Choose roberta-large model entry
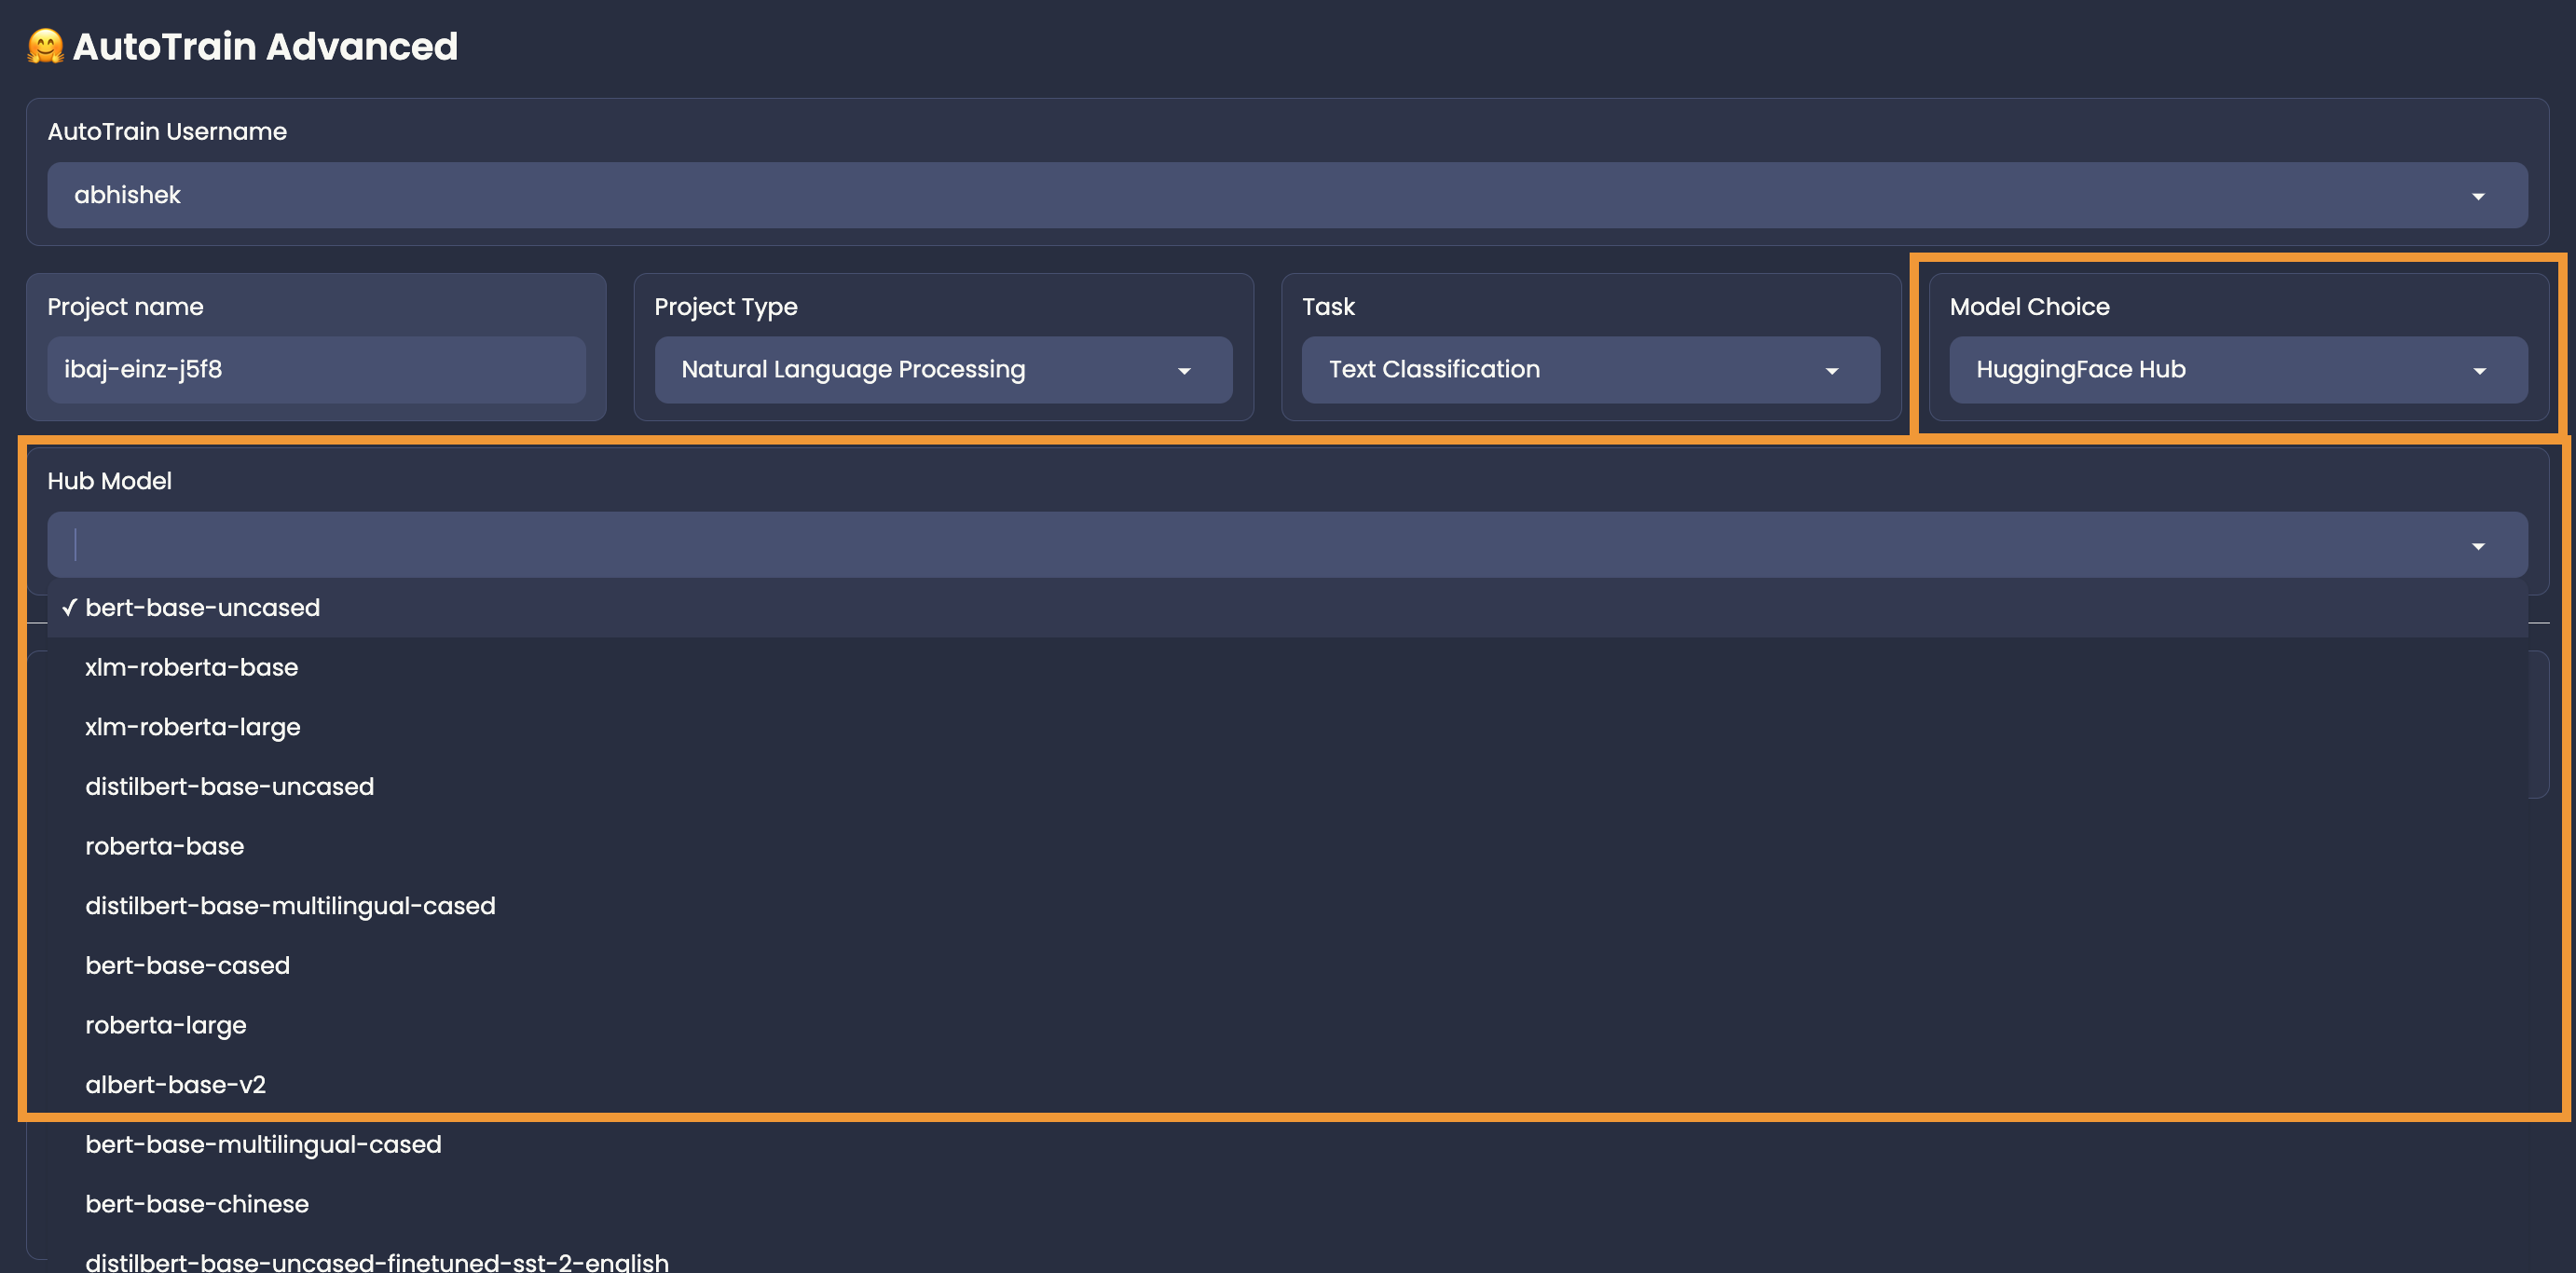This screenshot has width=2576, height=1273. click(165, 1025)
